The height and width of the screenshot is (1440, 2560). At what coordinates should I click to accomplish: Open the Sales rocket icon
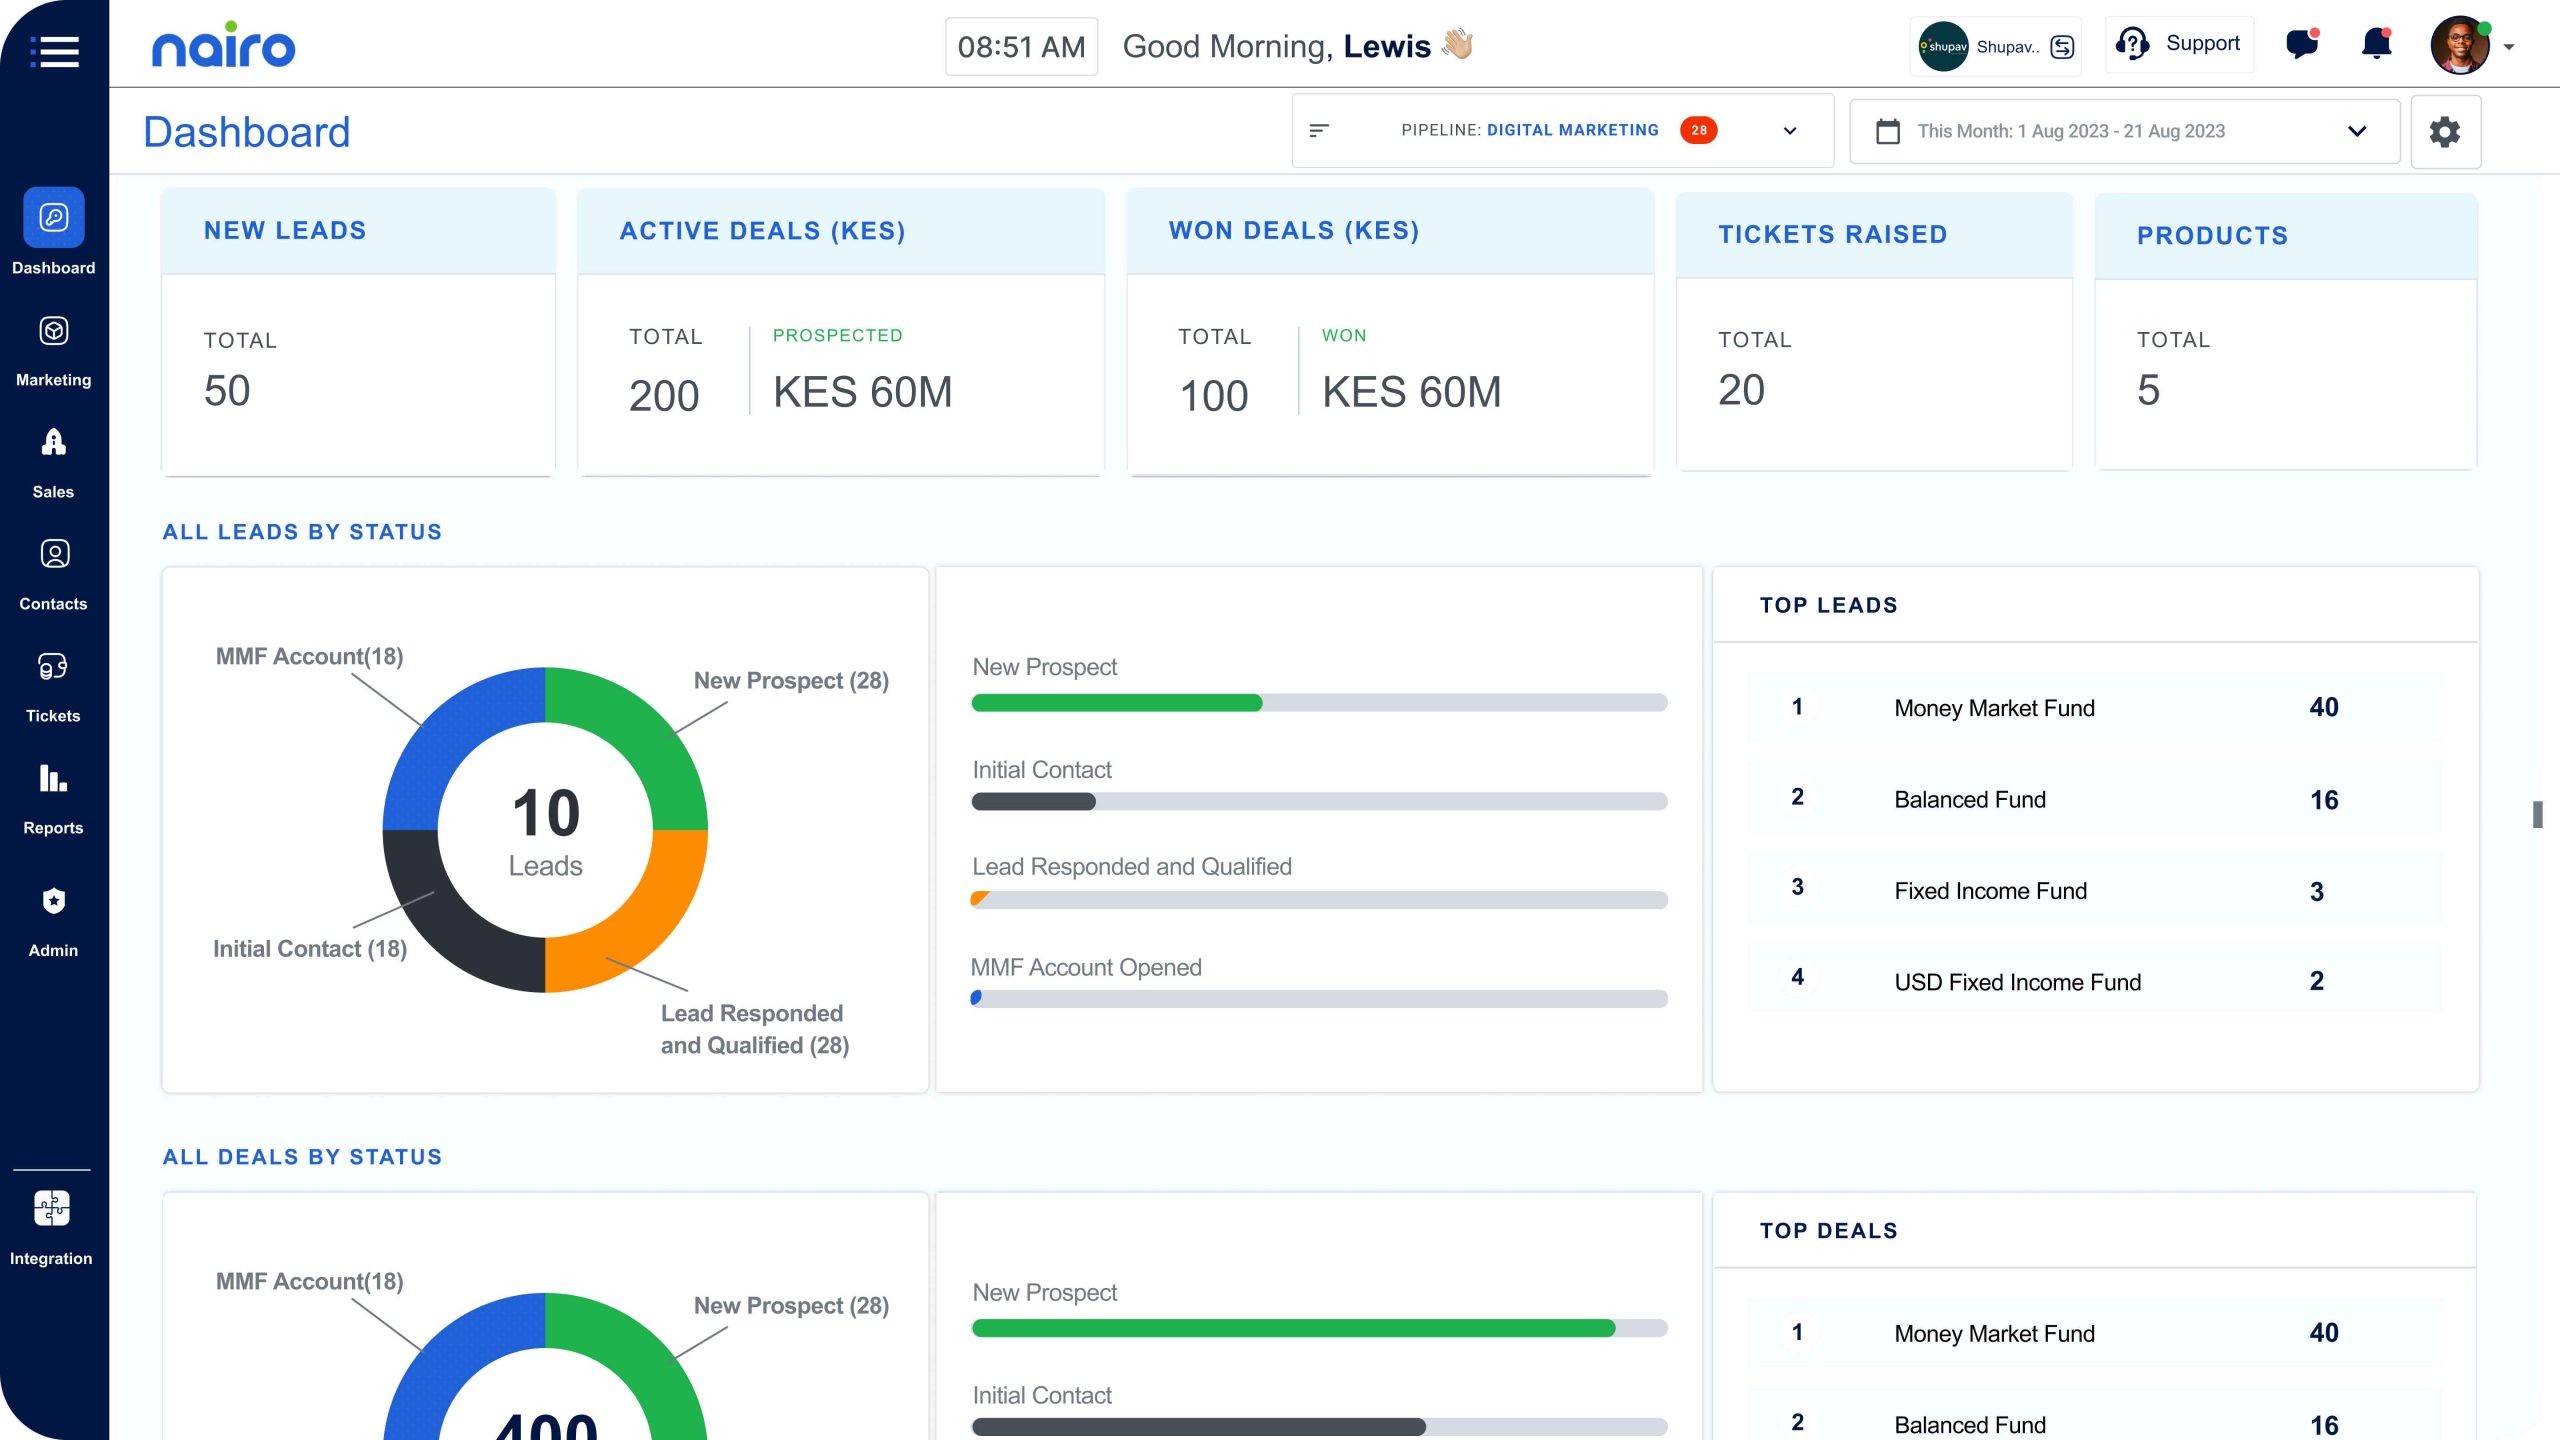click(x=54, y=442)
